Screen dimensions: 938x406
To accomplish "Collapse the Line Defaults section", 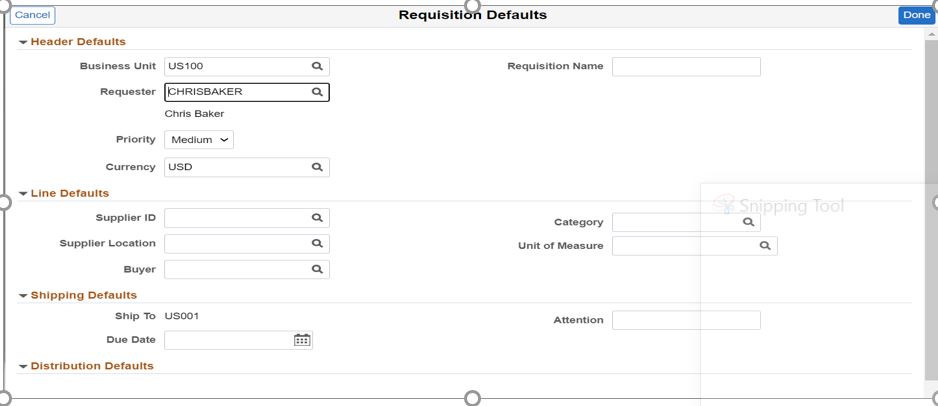I will (x=23, y=194).
